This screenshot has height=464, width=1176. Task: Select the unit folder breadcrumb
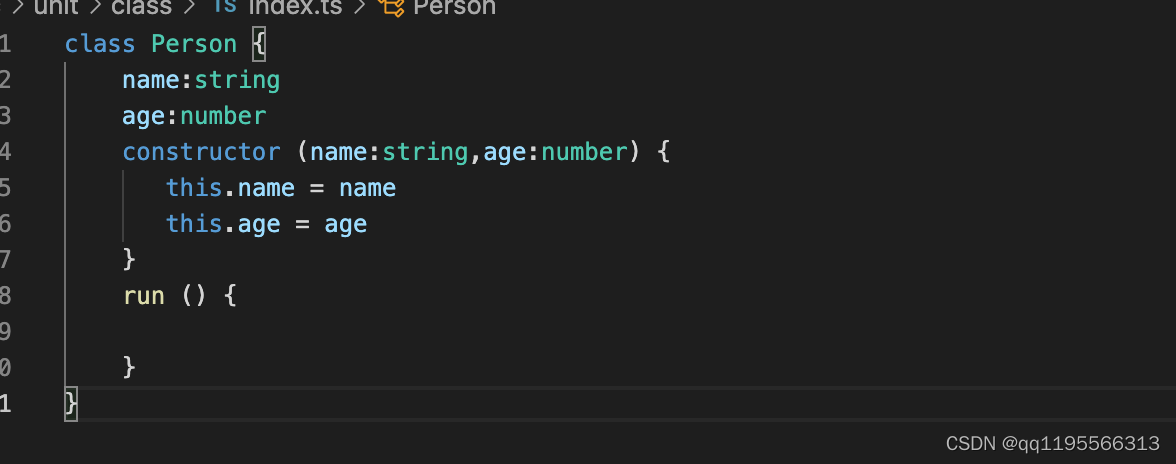click(x=56, y=6)
